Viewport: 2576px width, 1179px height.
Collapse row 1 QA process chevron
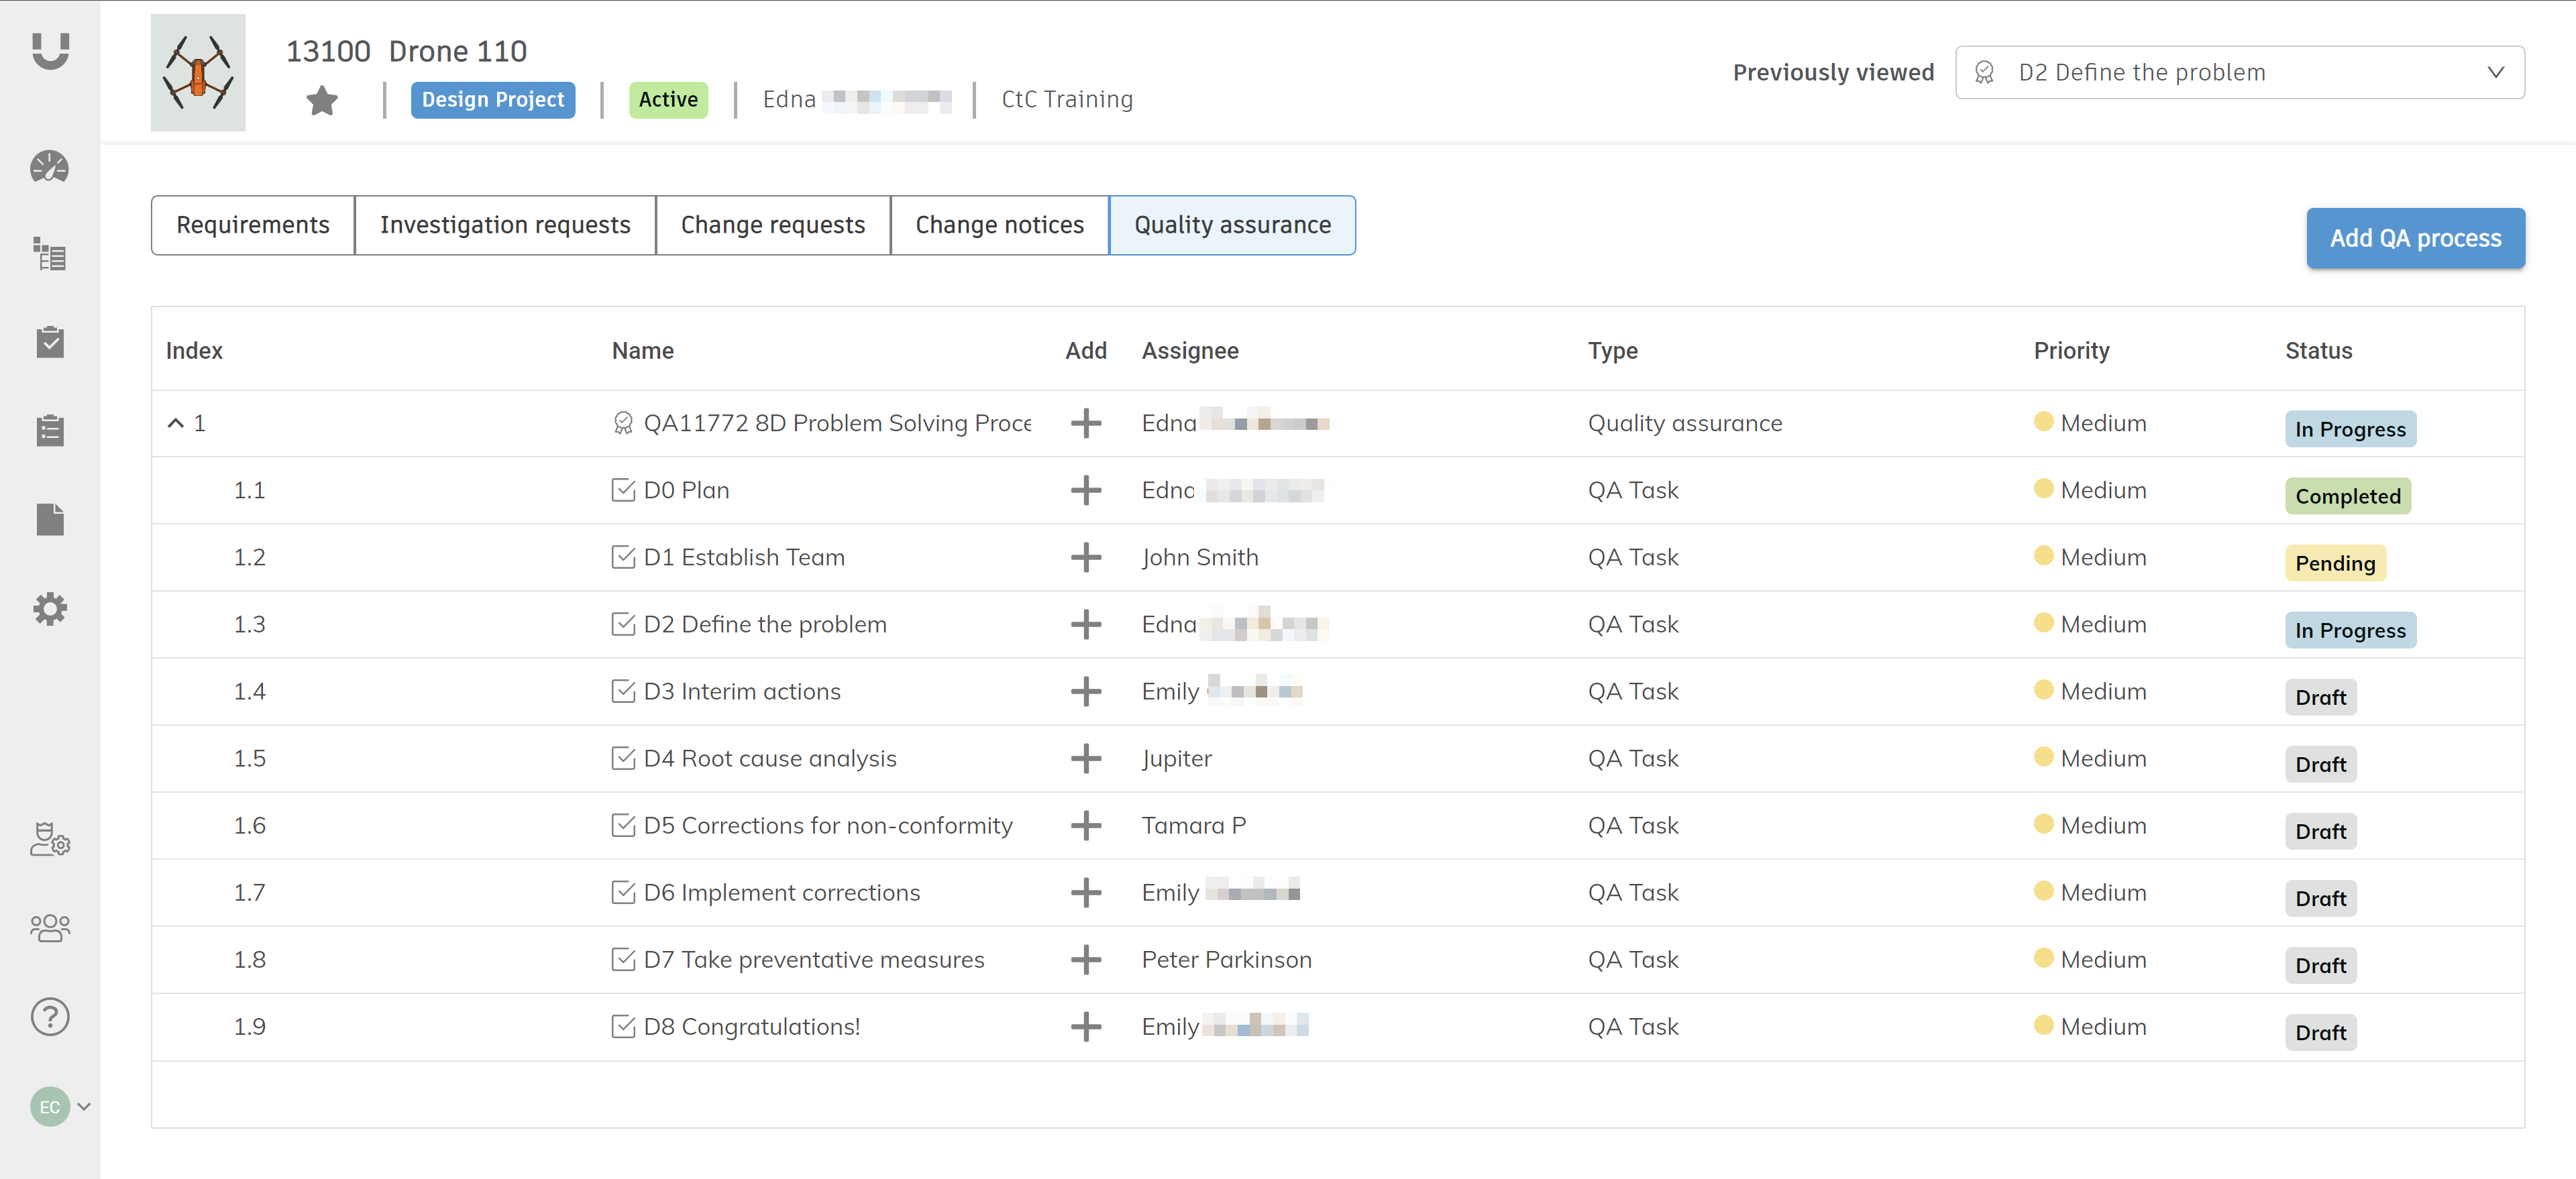[x=175, y=423]
